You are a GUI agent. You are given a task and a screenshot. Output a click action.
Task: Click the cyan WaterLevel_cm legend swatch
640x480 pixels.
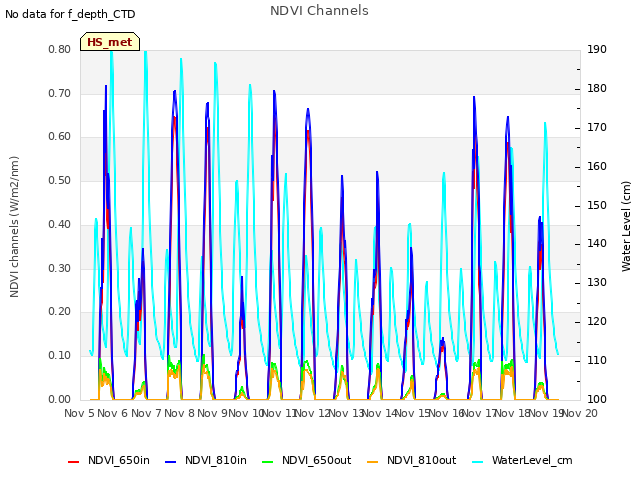477,462
